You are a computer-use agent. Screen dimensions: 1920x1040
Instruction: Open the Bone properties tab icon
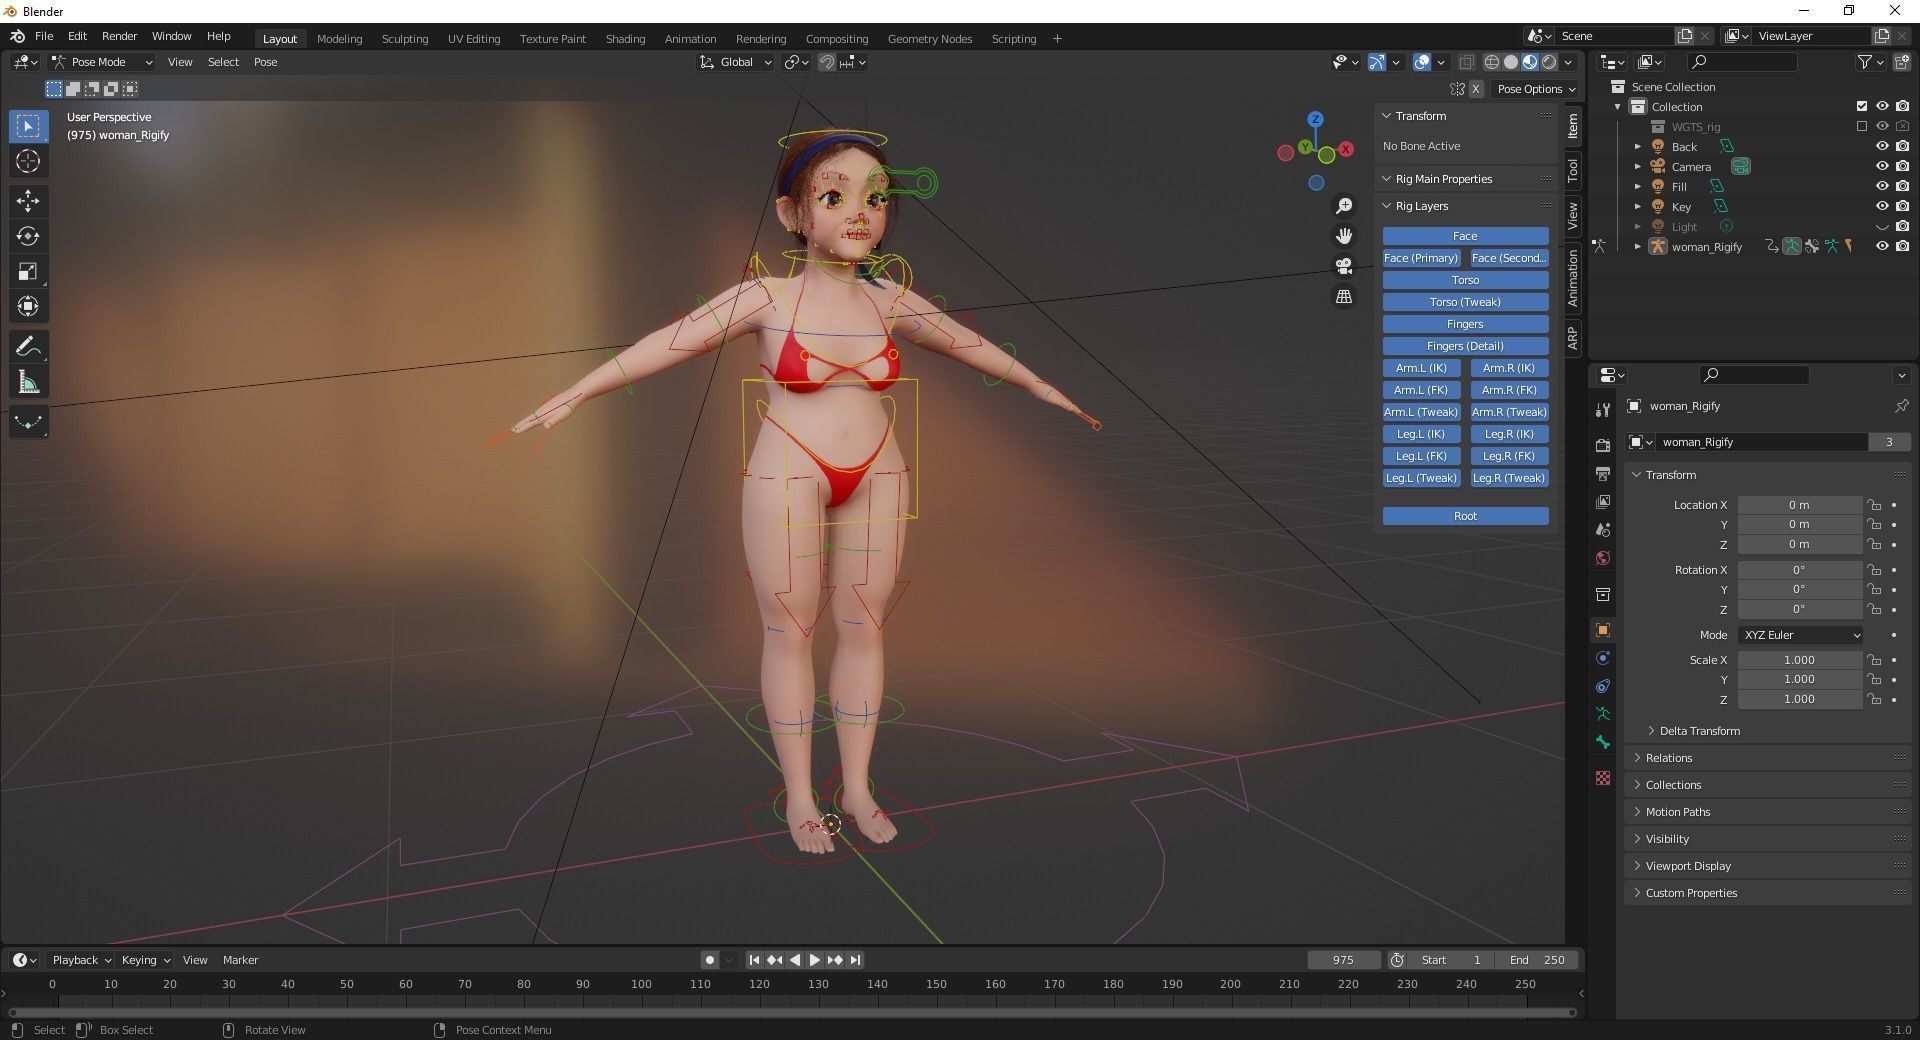point(1603,742)
